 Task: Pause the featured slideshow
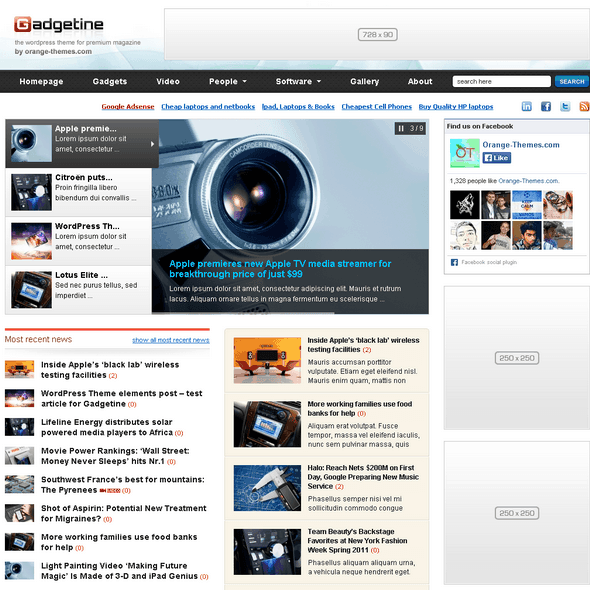401,128
